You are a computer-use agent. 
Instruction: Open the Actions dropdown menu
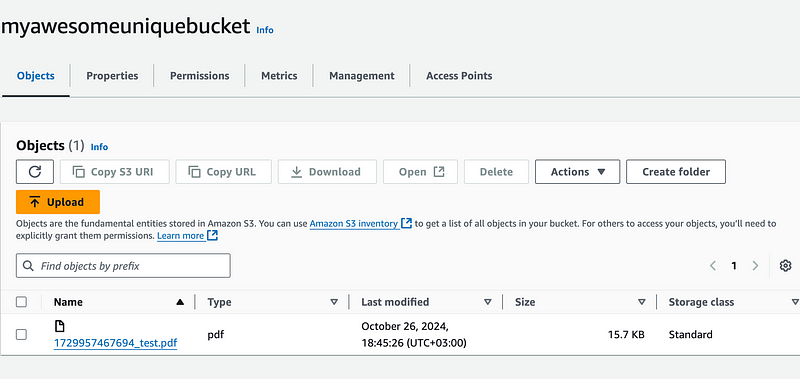[578, 172]
